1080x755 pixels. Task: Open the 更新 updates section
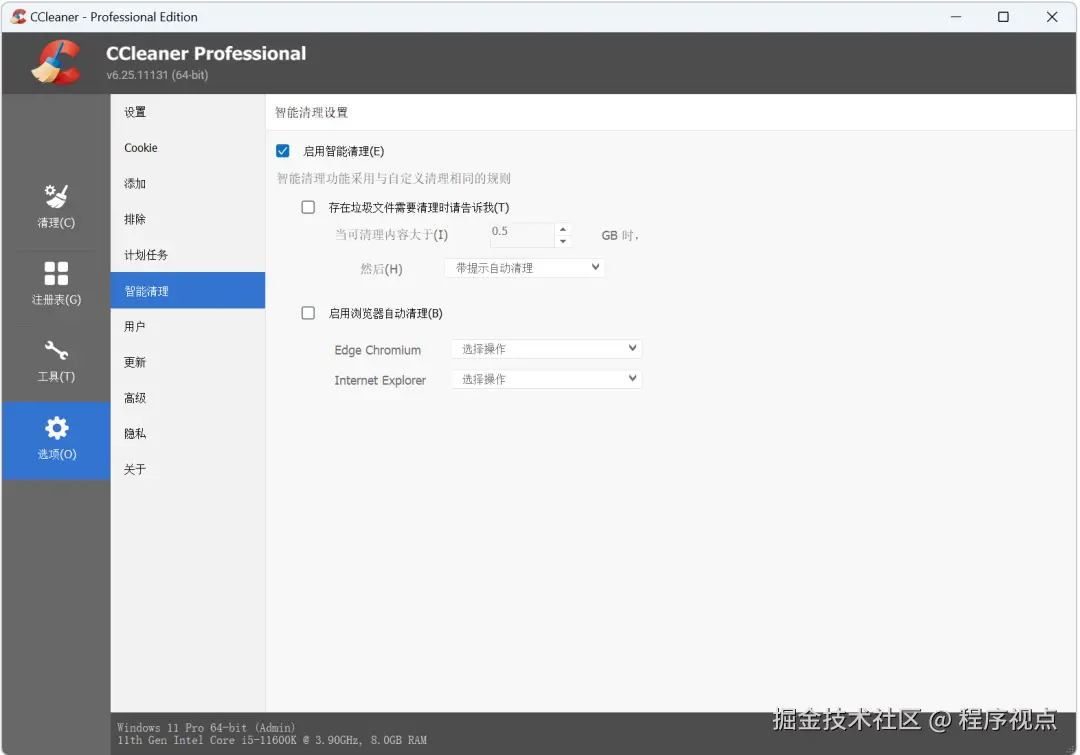pyautogui.click(x=133, y=361)
